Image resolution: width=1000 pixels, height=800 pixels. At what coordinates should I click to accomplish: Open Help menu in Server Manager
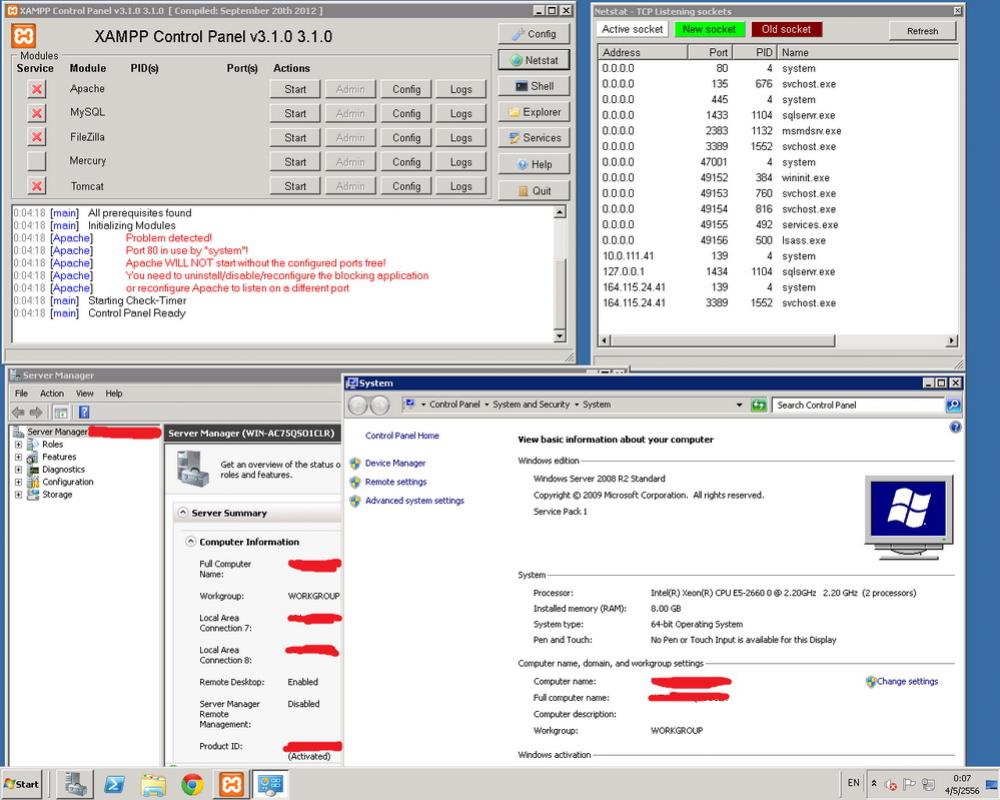(x=114, y=394)
